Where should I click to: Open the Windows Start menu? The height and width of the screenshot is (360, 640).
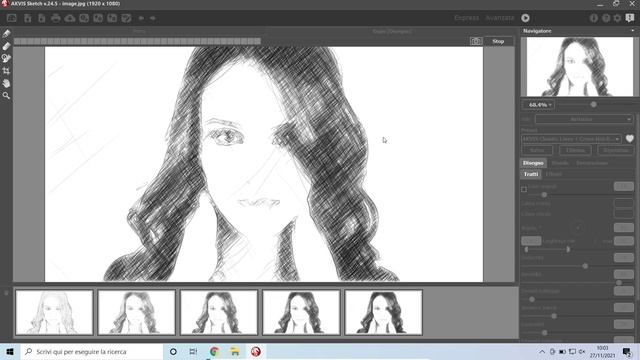10,351
